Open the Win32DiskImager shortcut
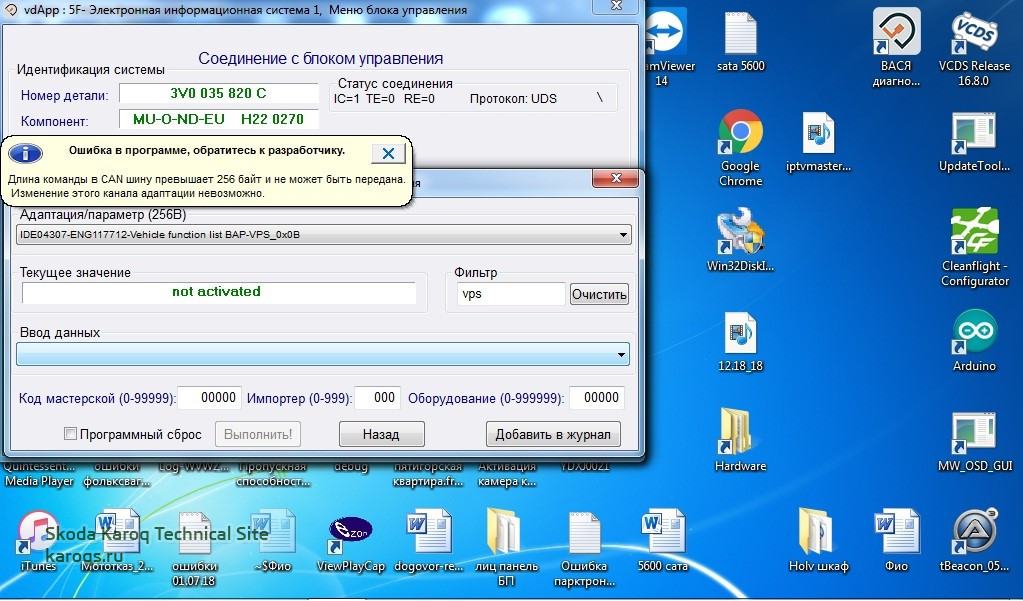The image size is (1023, 601). pyautogui.click(x=740, y=232)
